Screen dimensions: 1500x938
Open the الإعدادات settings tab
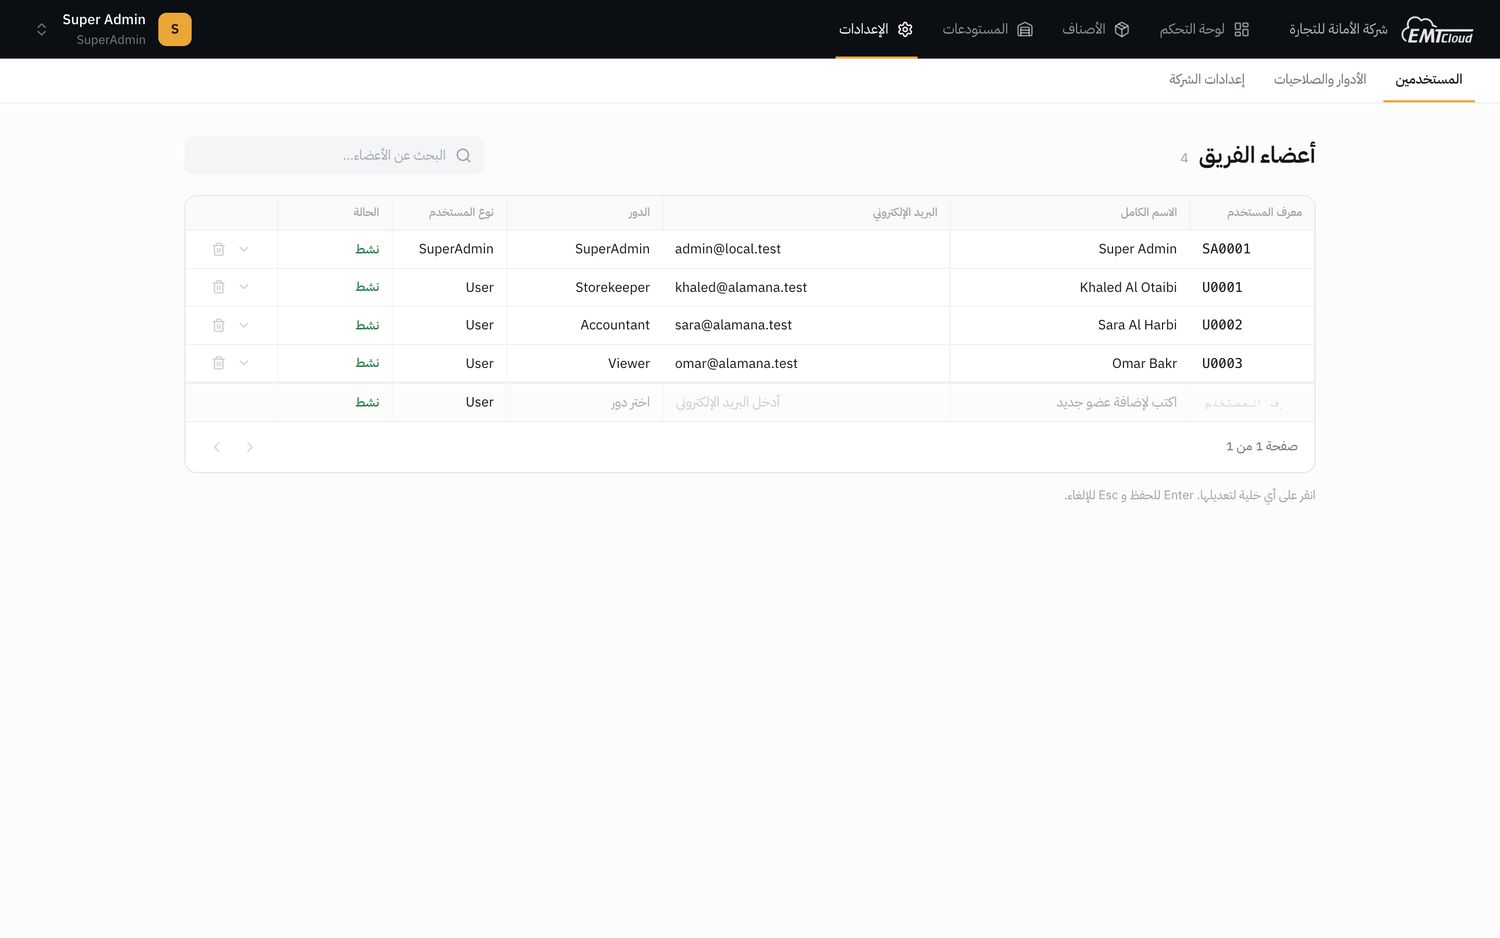876,29
